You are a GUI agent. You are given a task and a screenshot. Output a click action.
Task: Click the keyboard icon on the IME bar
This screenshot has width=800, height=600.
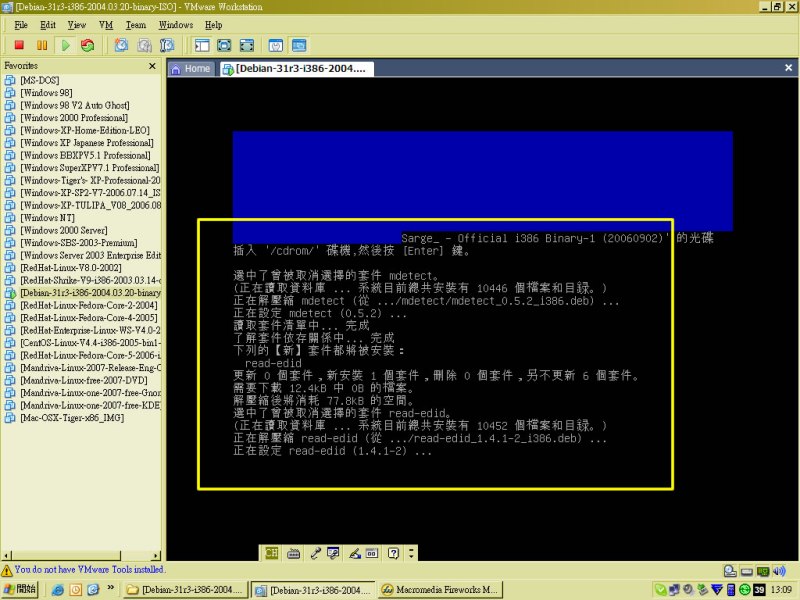[x=293, y=553]
